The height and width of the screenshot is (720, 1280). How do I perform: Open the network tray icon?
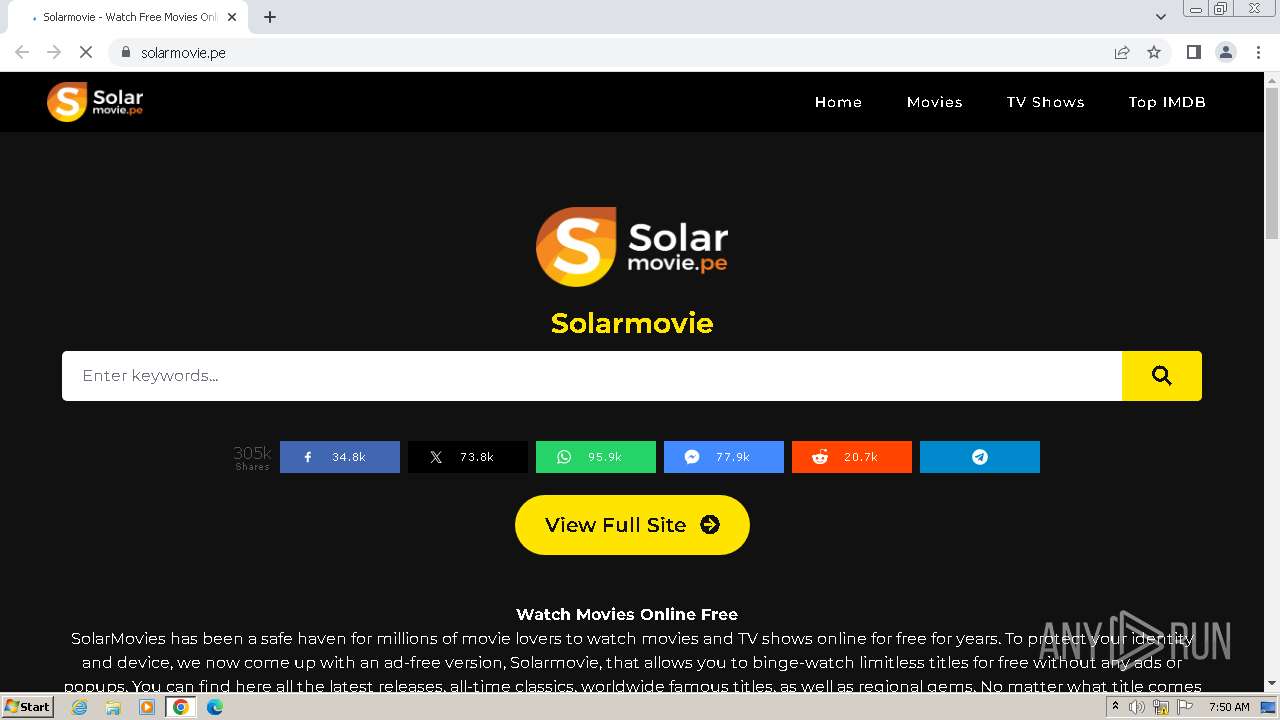1161,707
